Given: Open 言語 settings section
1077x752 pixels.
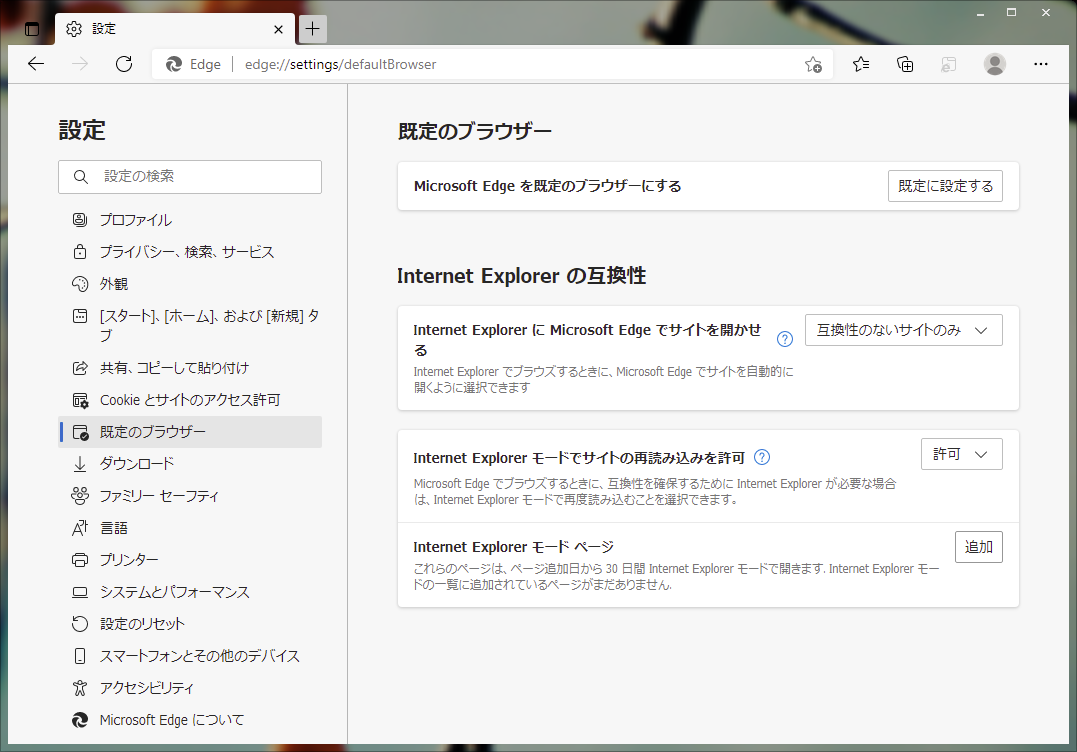Looking at the screenshot, I should point(190,527).
